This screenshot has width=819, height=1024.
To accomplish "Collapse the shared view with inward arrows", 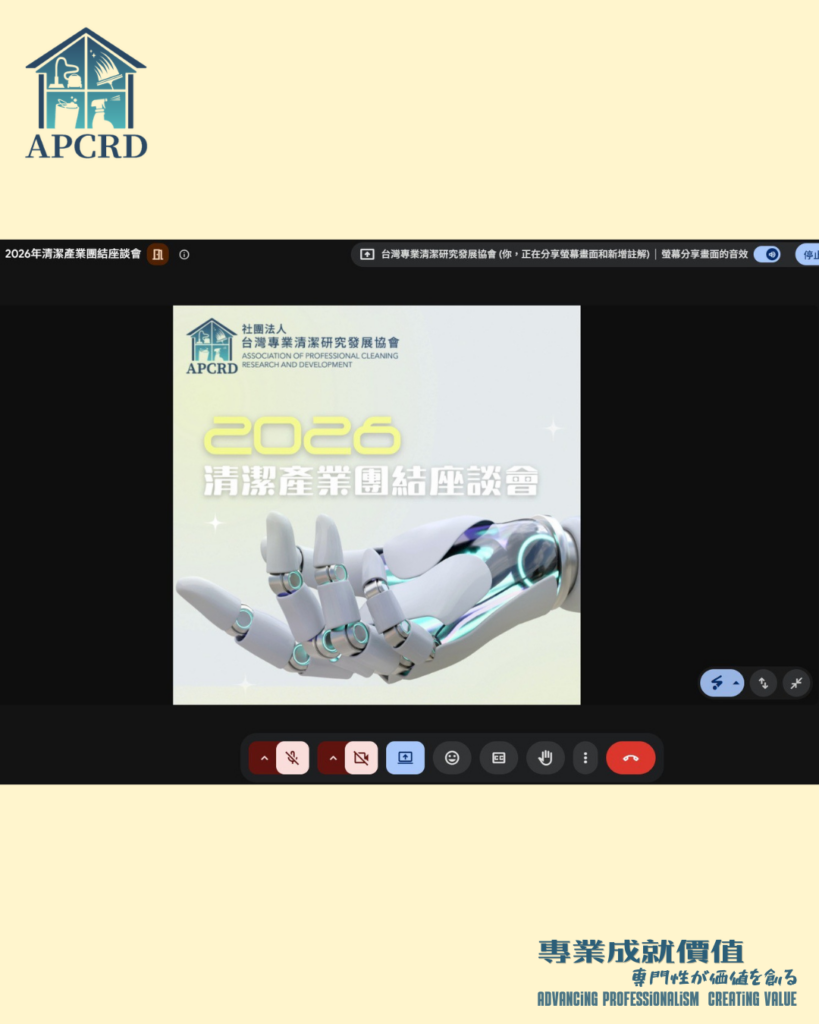I will (796, 683).
